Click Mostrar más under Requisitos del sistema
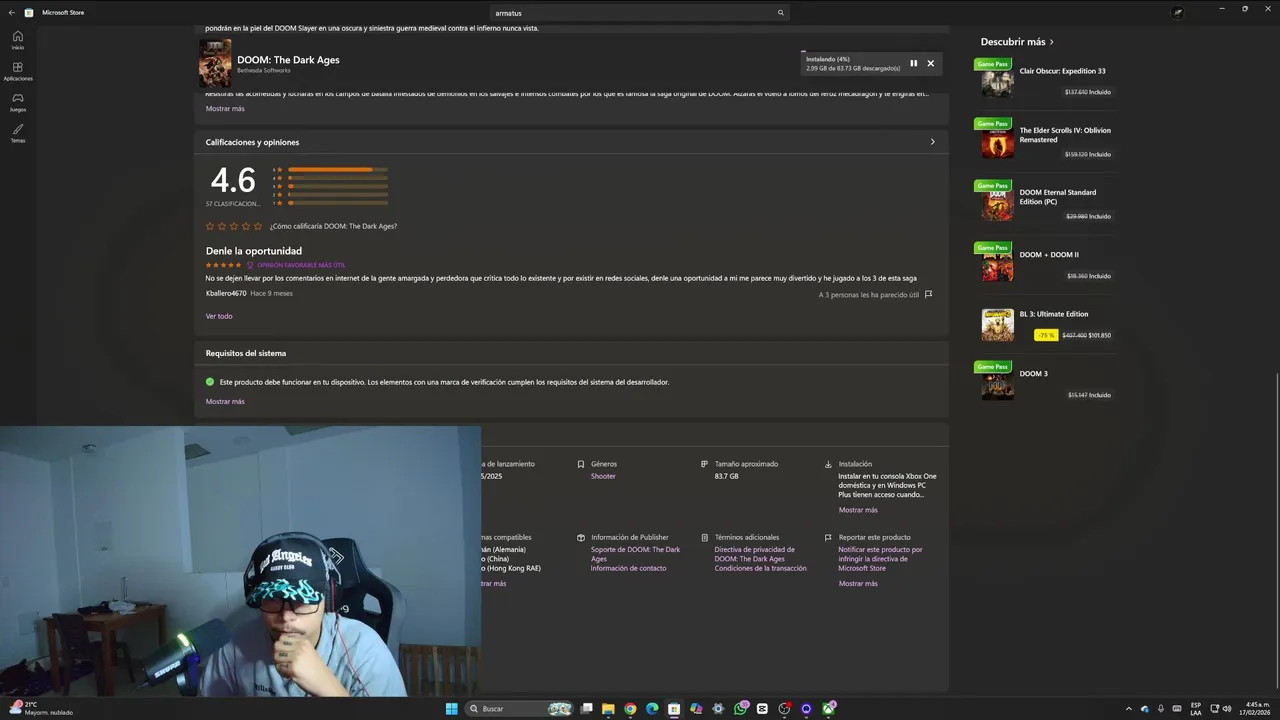Screen dimensions: 1280x720 [225, 401]
